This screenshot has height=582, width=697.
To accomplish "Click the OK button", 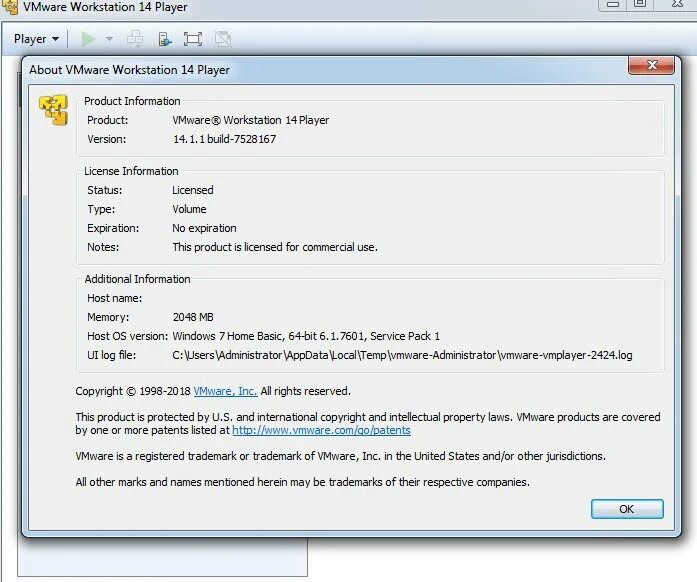I will [x=627, y=509].
